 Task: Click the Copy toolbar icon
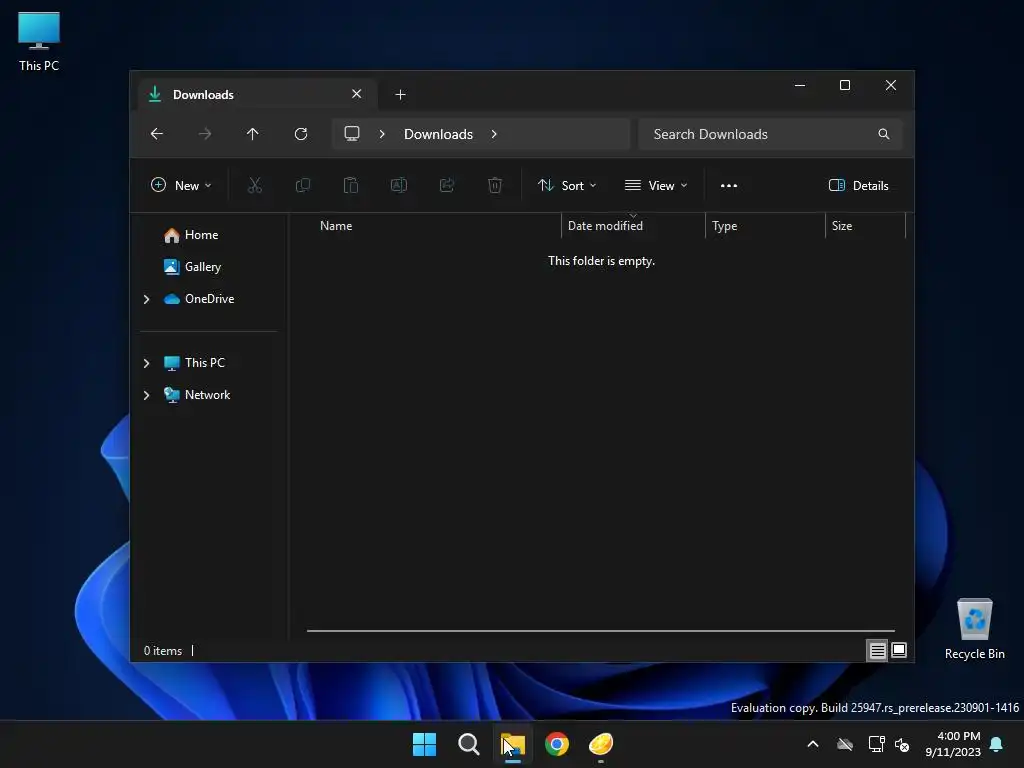[x=302, y=185]
